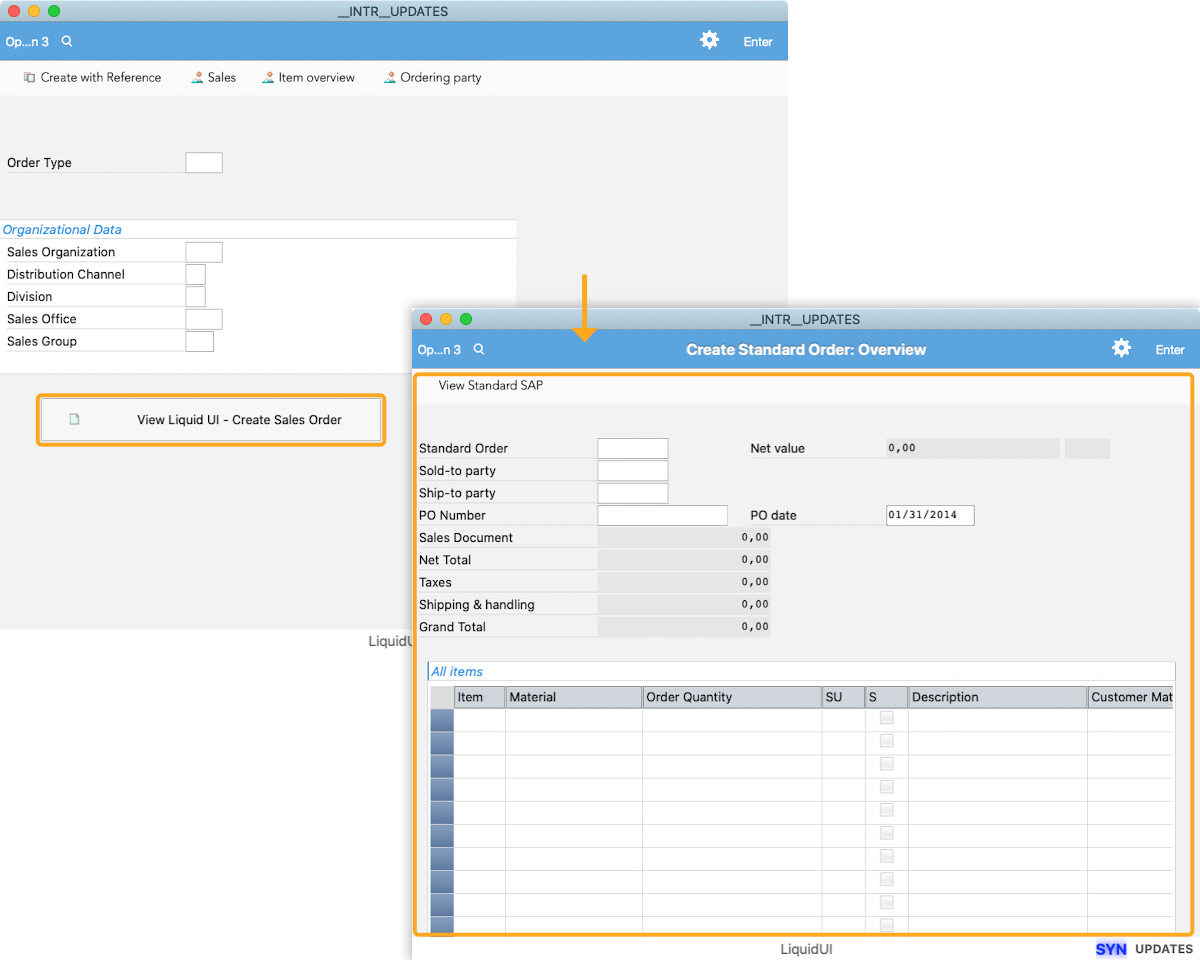Open settings gear in back window
Screen dimensions: 1200x960
point(709,40)
